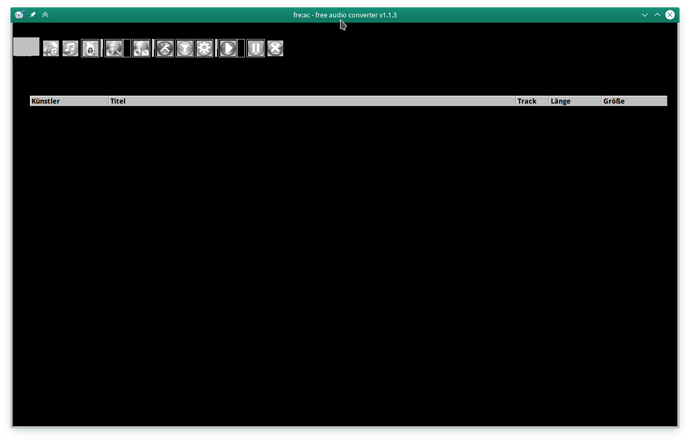Click the Länge column header
The width and height of the screenshot is (690, 441).
click(x=575, y=101)
